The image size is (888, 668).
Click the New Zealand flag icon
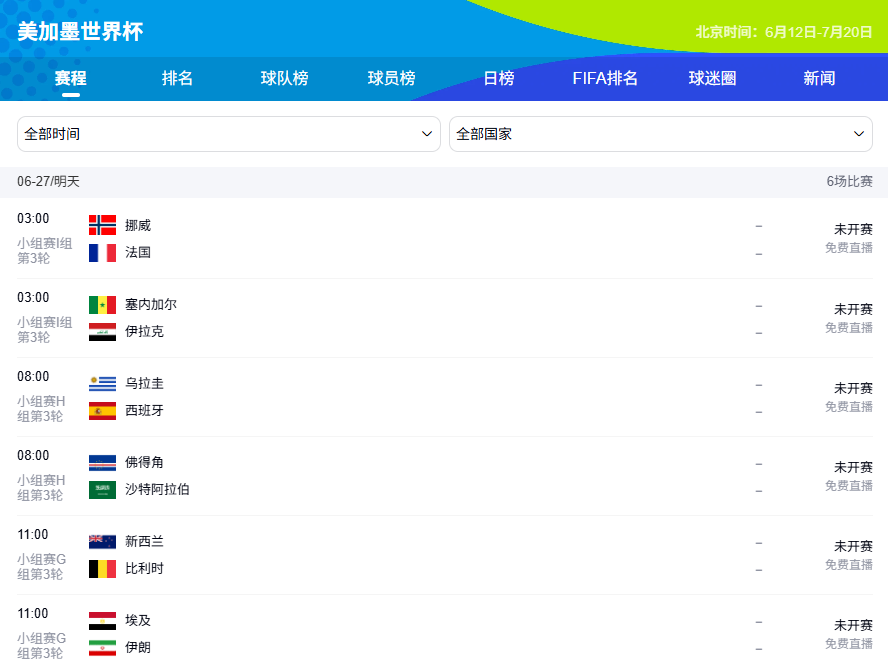tap(103, 542)
